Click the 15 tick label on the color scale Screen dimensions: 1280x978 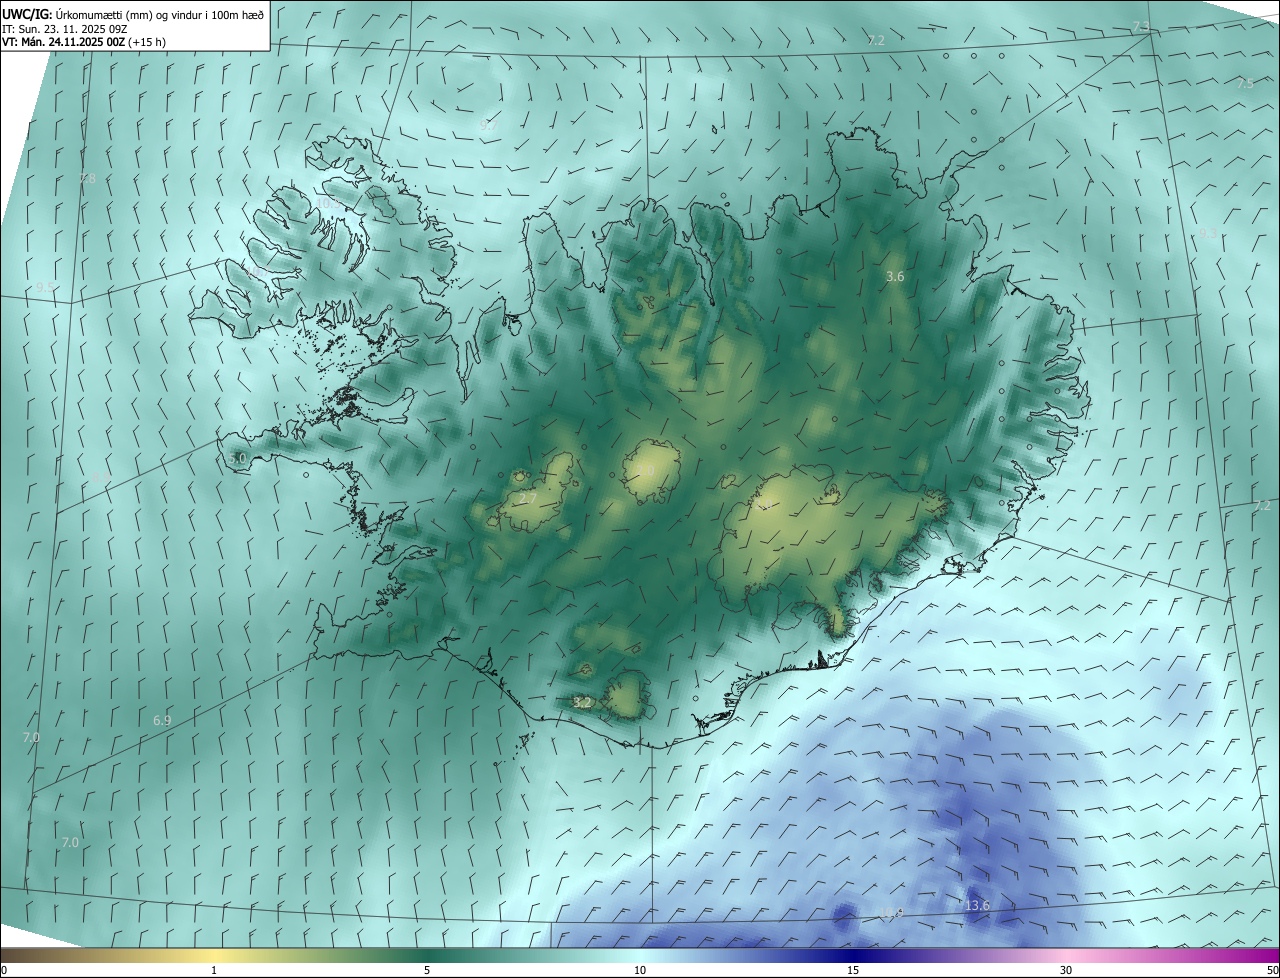coord(853,970)
